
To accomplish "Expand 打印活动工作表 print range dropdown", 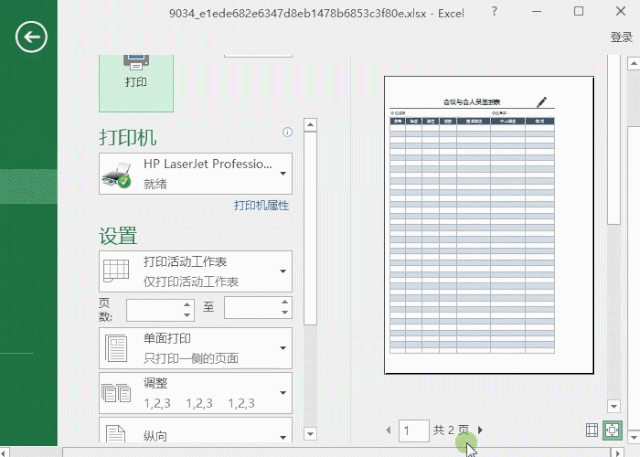I will tap(196, 271).
